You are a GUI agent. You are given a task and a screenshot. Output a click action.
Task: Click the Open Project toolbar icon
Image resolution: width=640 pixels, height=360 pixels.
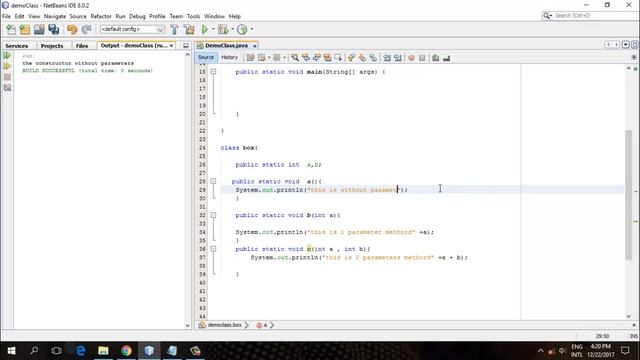click(39, 29)
